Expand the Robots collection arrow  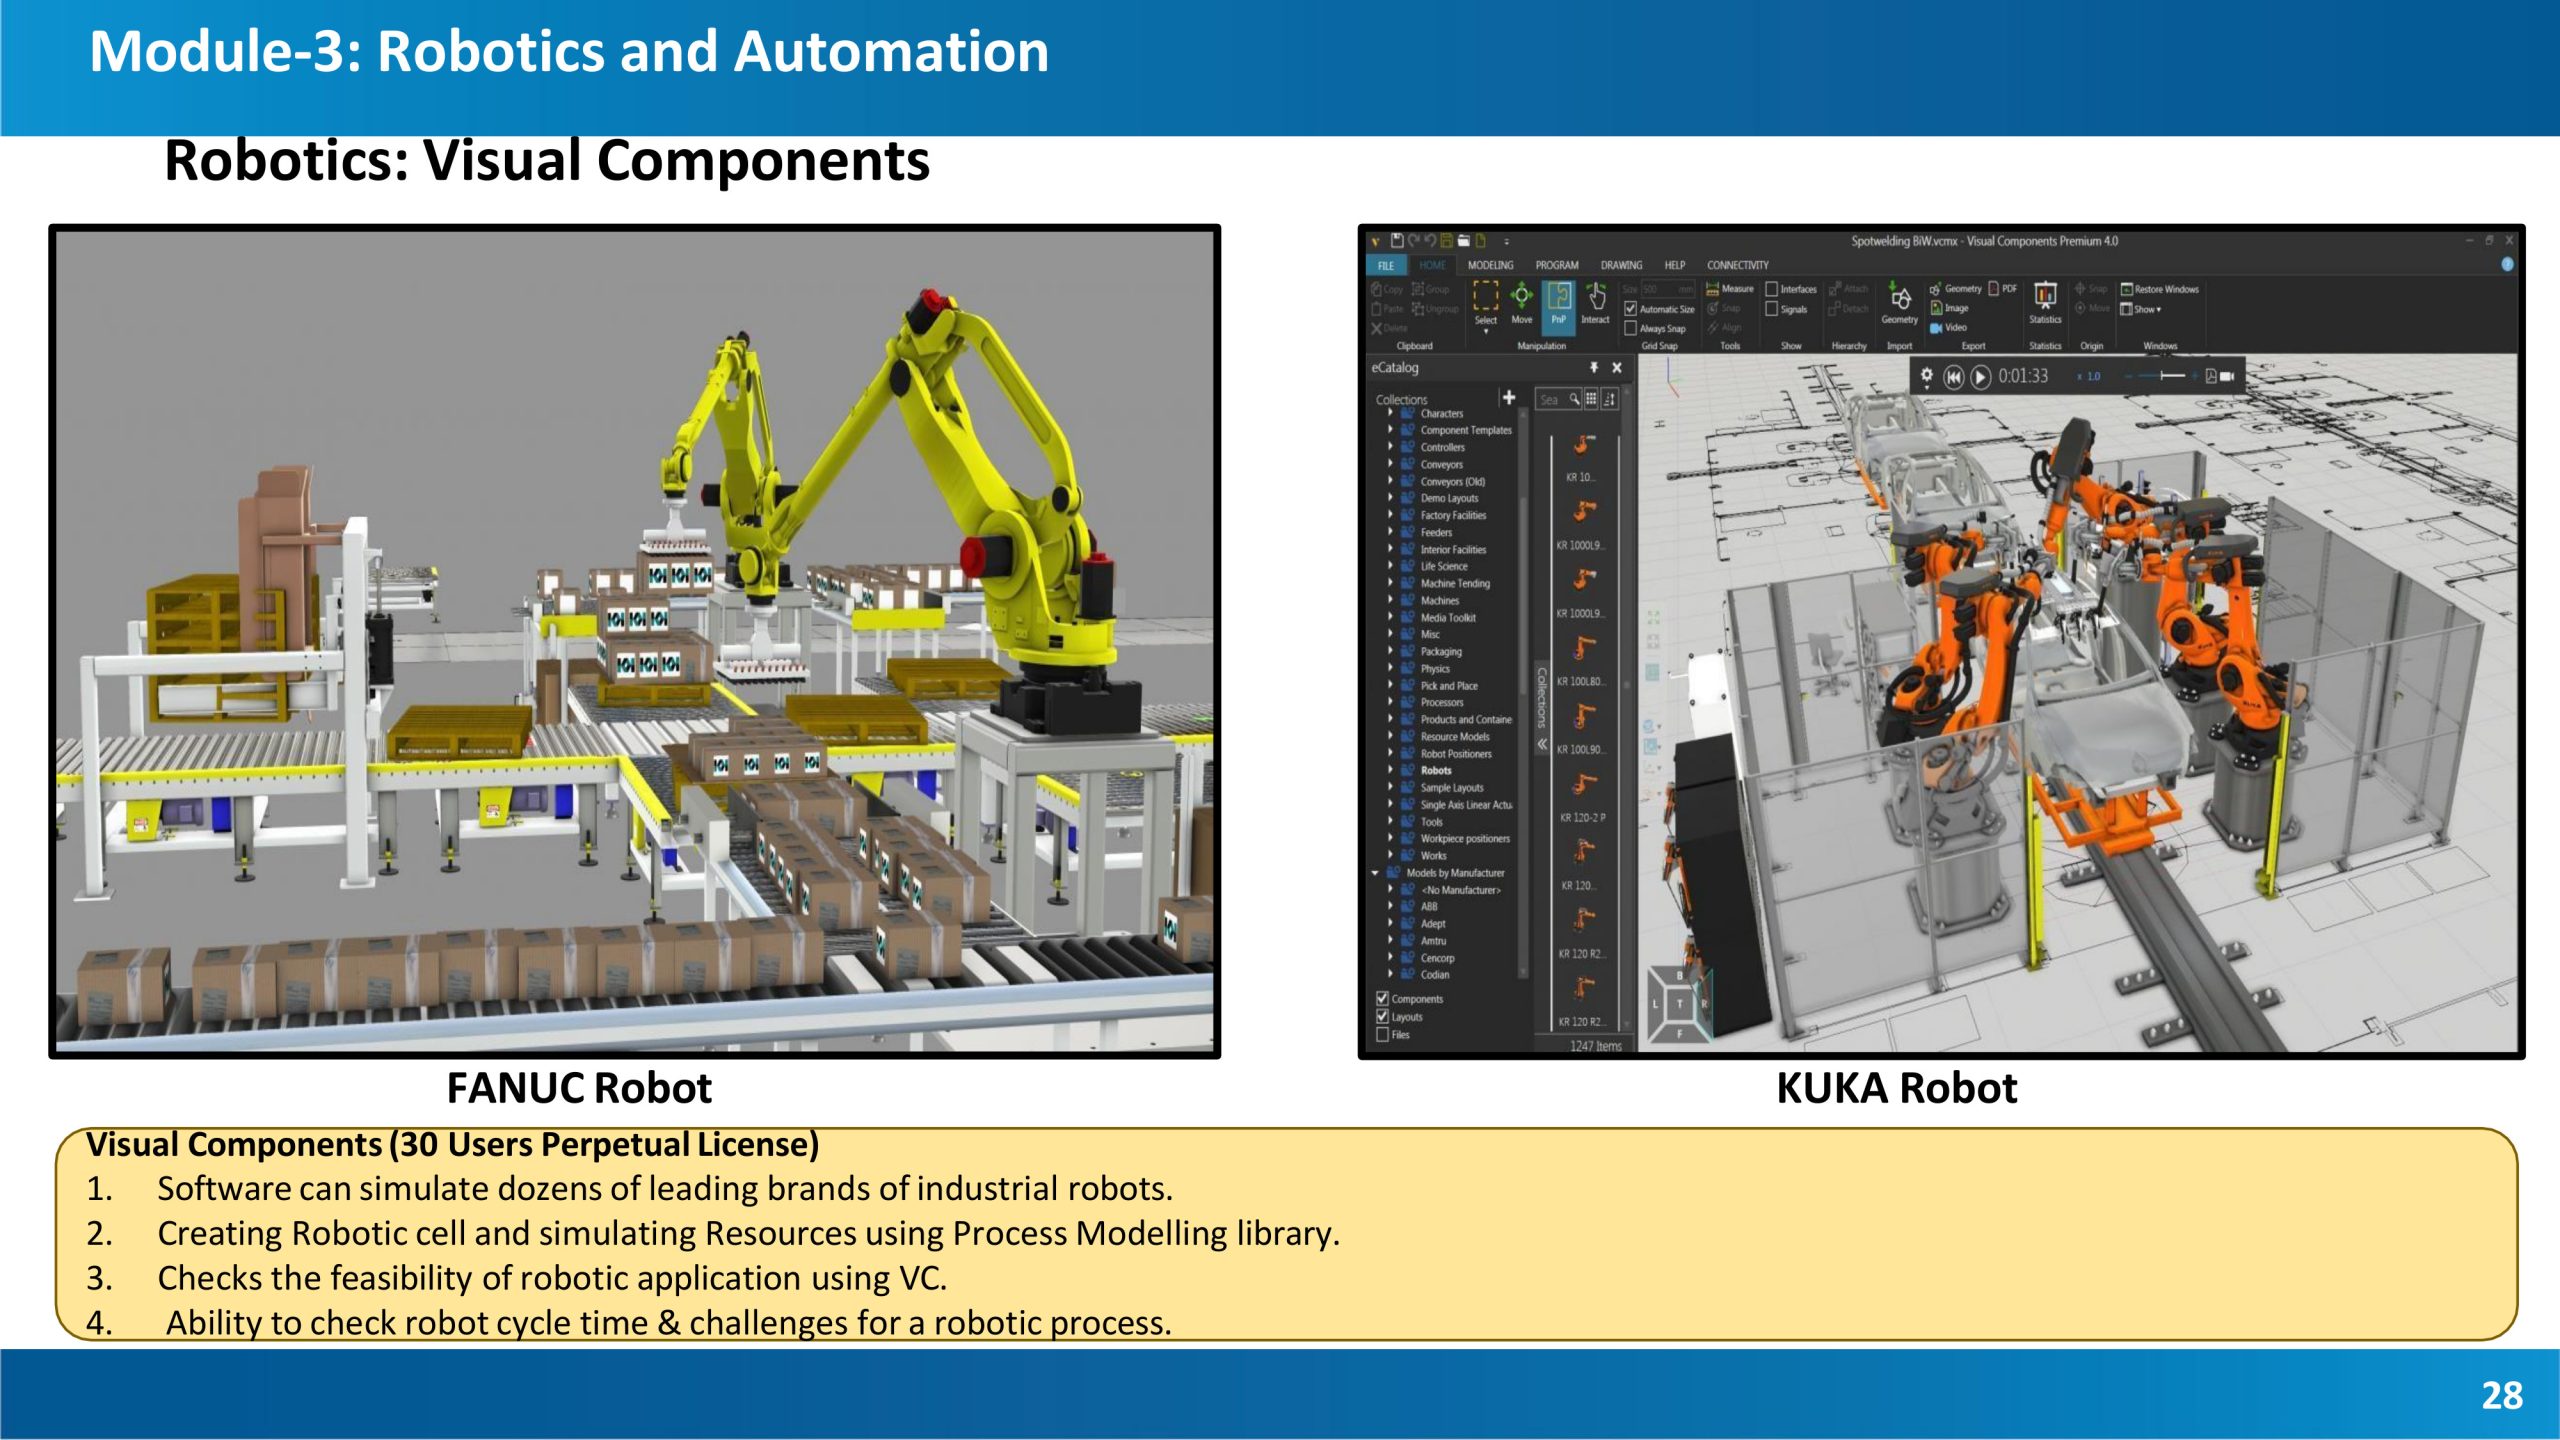click(1390, 770)
